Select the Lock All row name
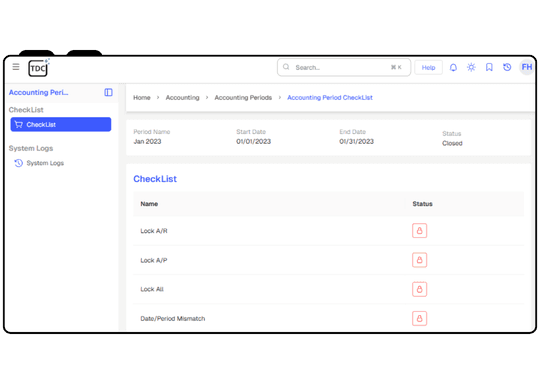Screen dimensions: 540x384 coord(152,289)
